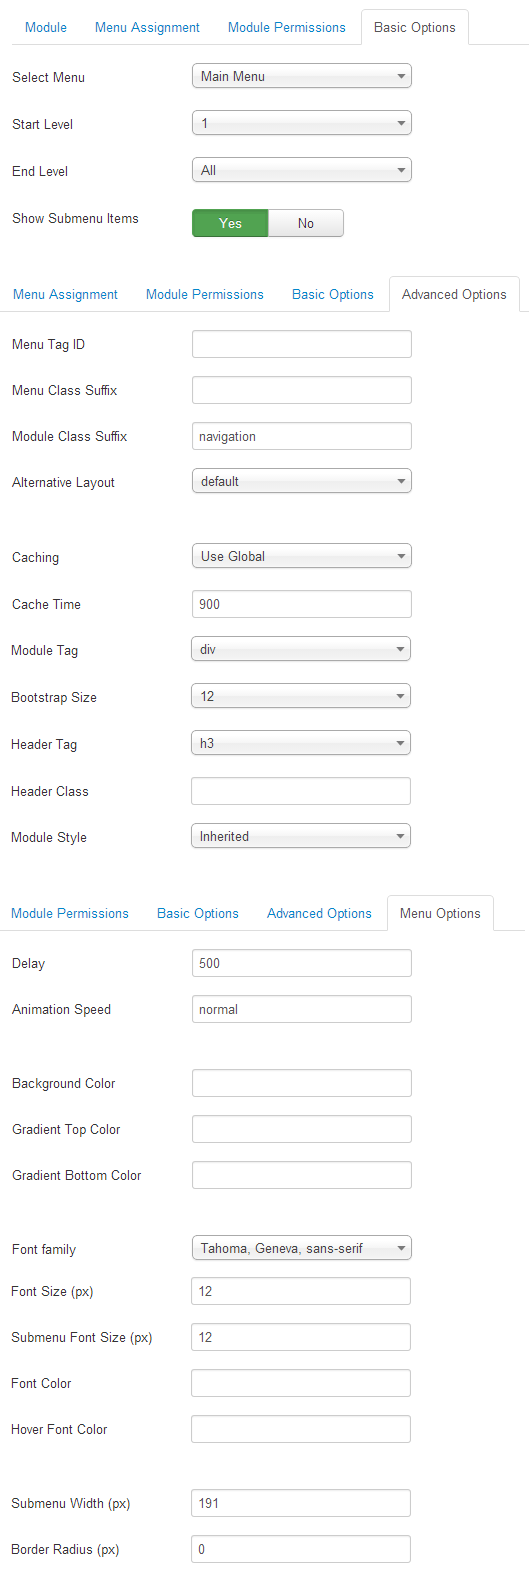Focus the Hover Font Color field
Viewport: 529px width, 1581px height.
point(301,1429)
